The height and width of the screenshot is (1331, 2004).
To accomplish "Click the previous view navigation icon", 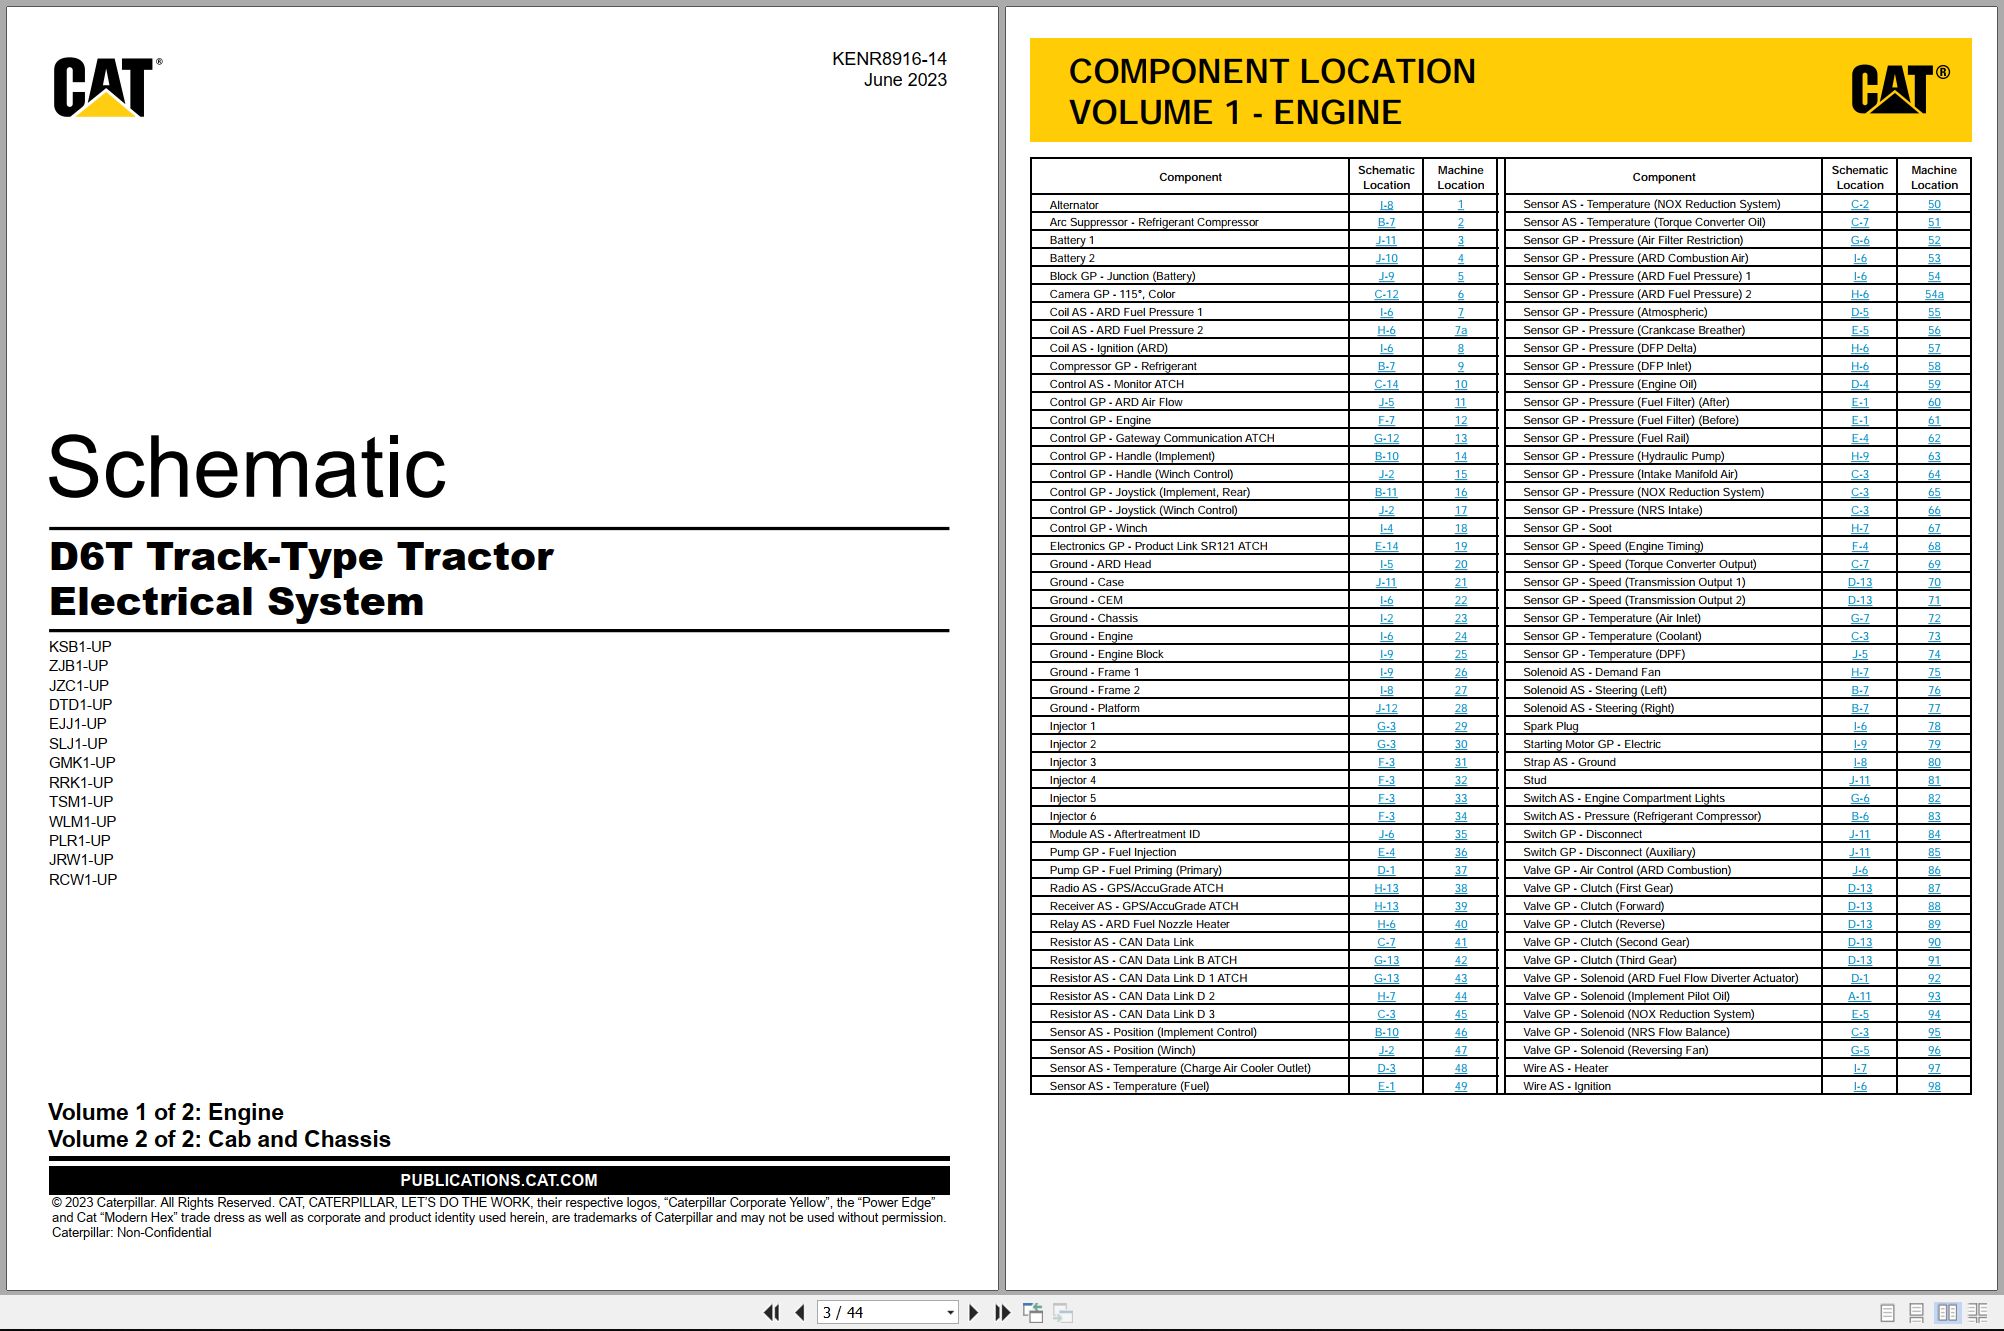I will coord(1033,1312).
